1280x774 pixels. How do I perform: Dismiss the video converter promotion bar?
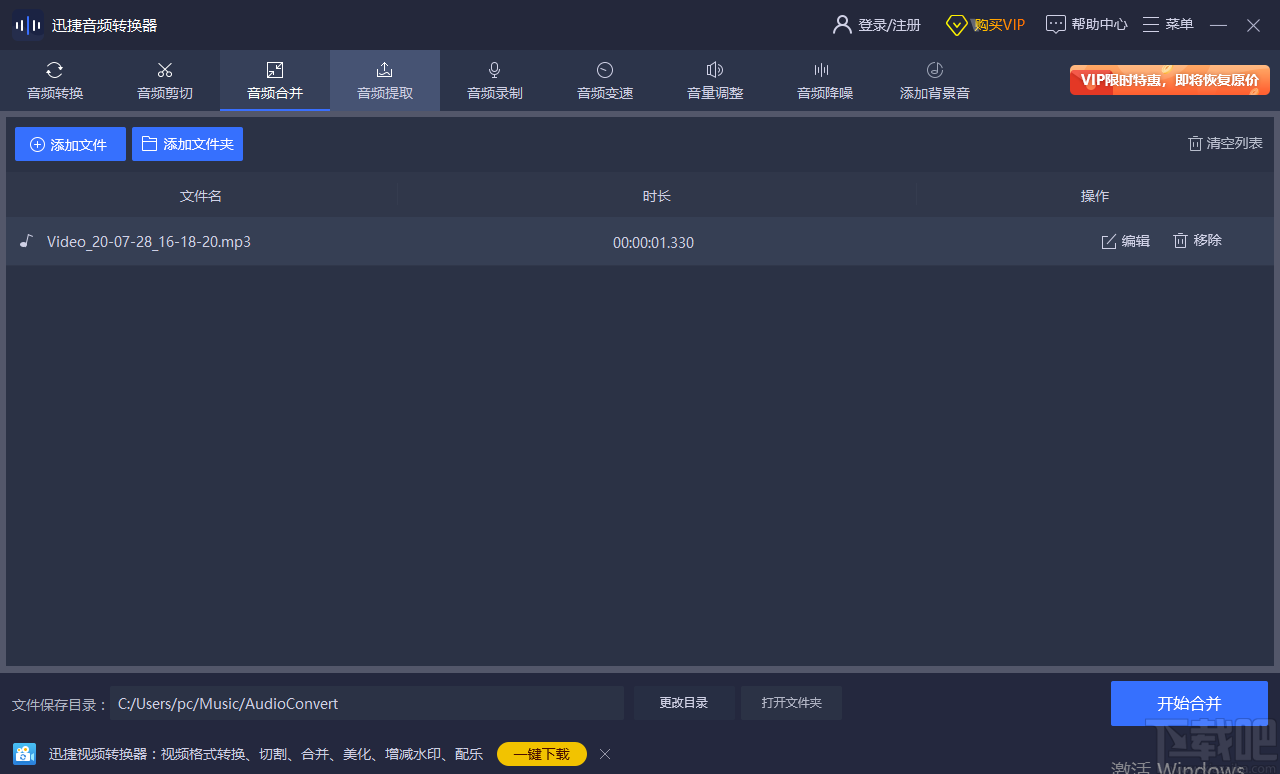605,754
